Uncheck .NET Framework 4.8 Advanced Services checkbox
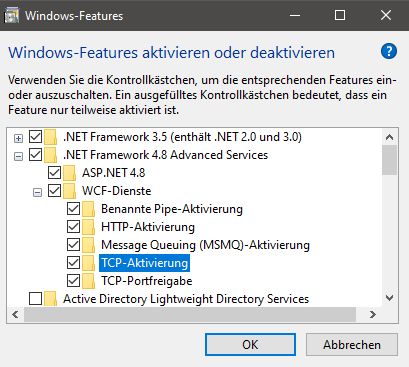The image size is (409, 367). (35, 155)
